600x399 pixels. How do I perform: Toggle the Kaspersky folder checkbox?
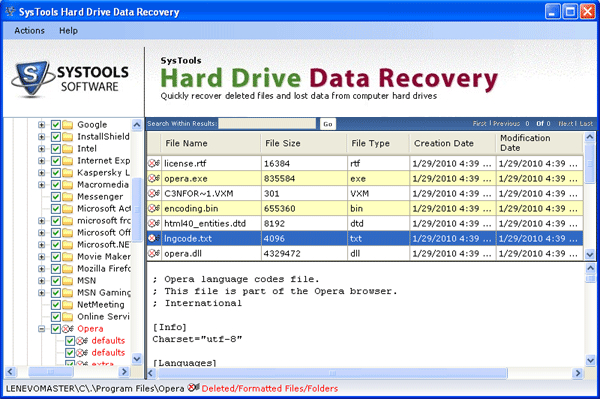[56, 173]
